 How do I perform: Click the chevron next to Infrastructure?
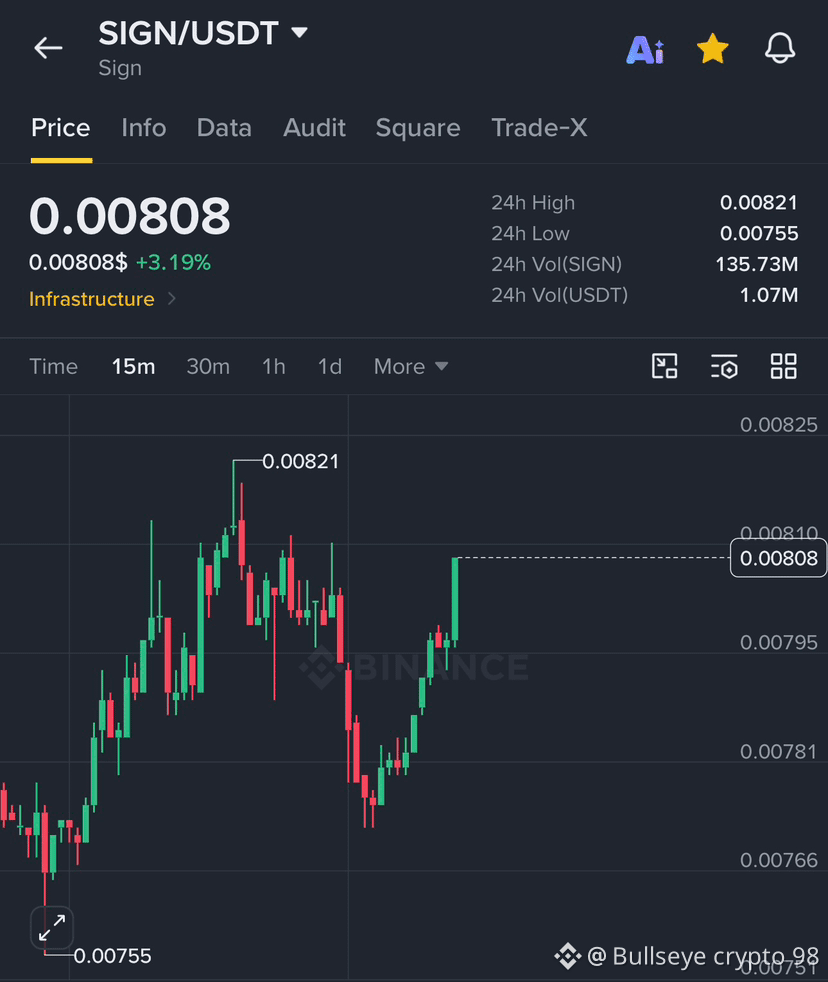pos(172,299)
